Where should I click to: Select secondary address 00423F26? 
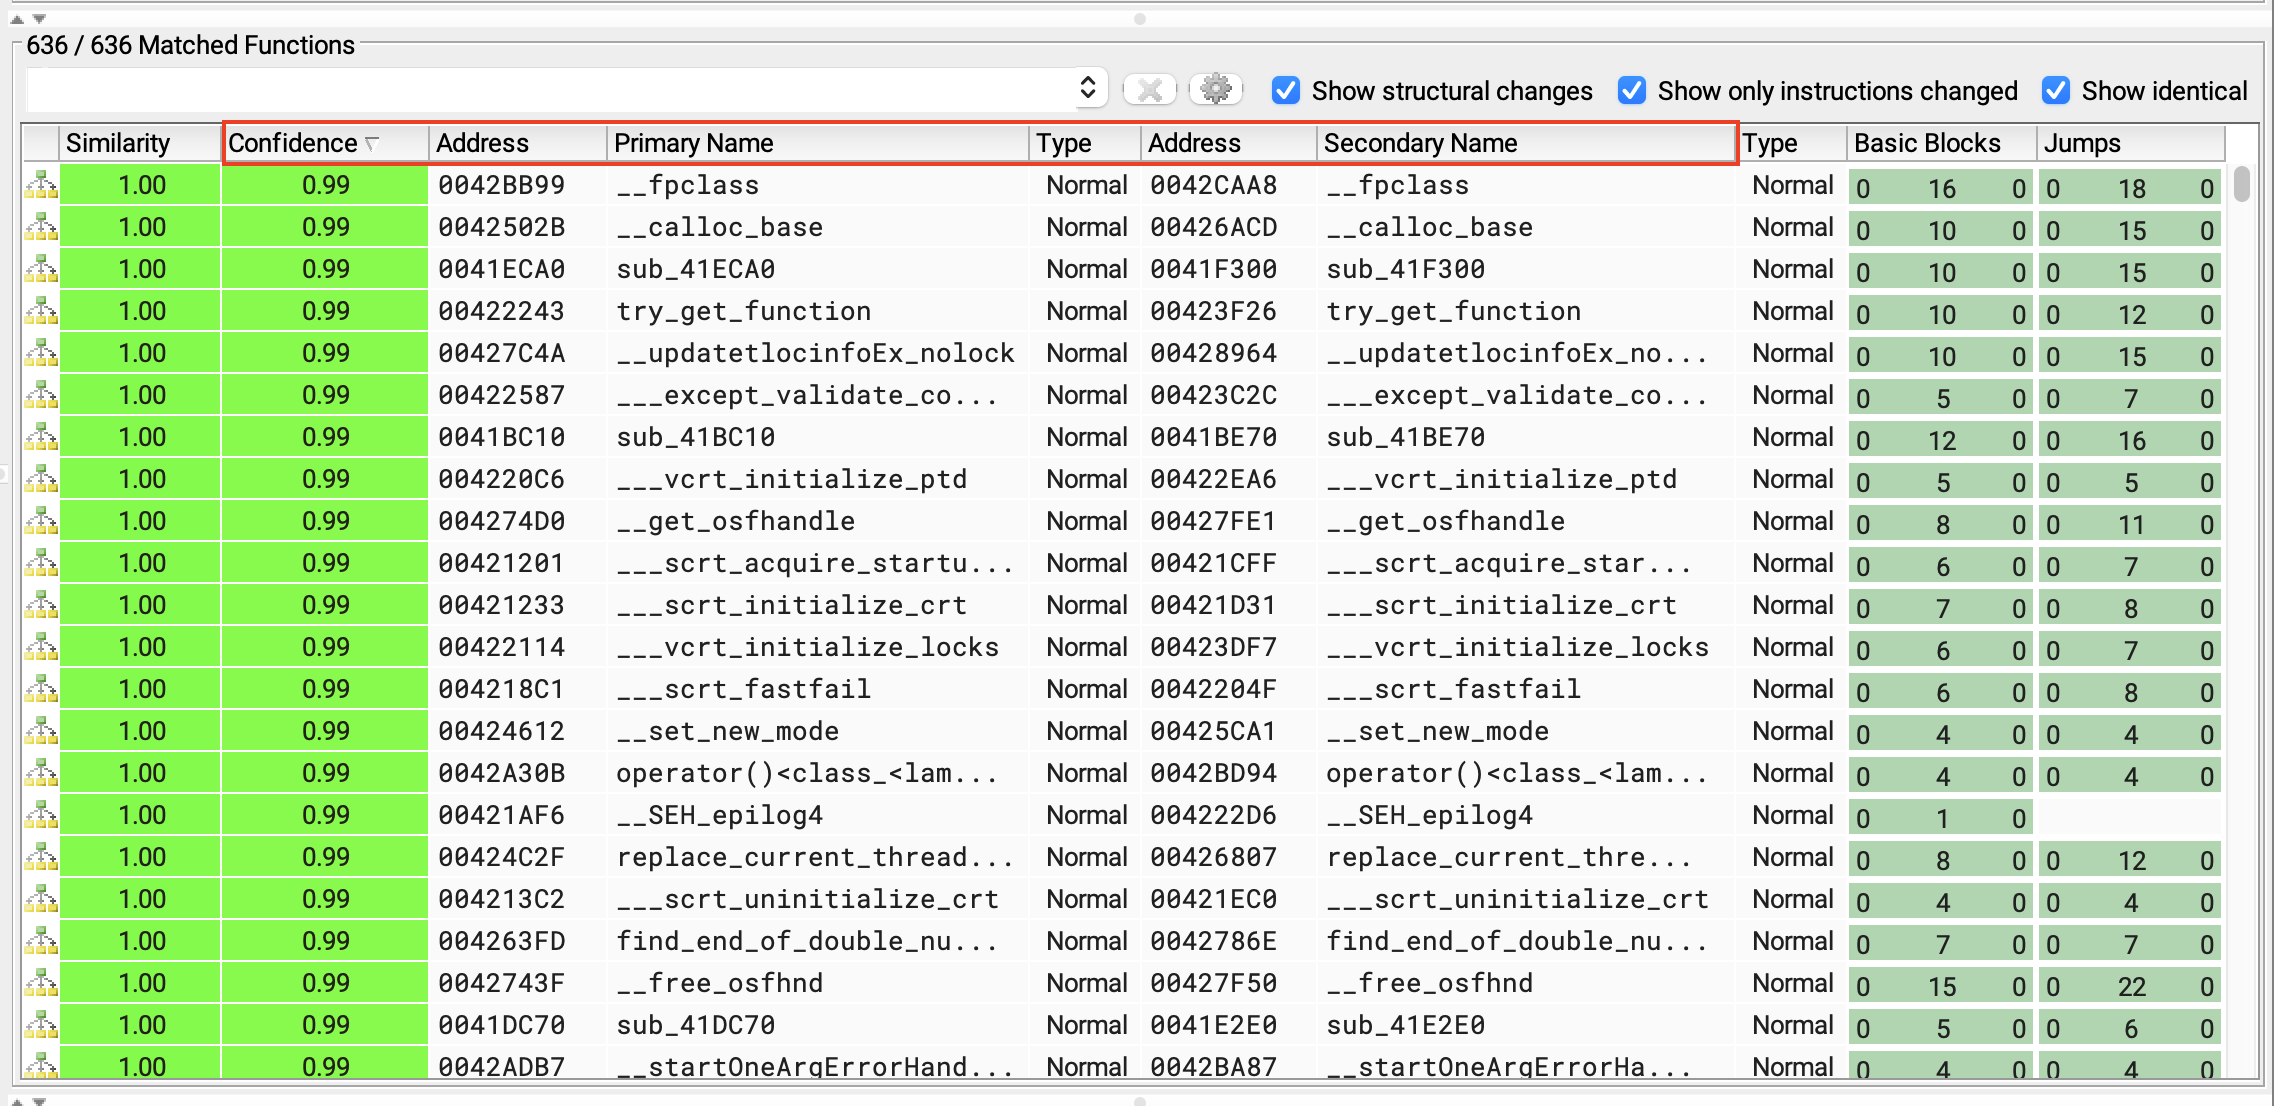click(1213, 311)
